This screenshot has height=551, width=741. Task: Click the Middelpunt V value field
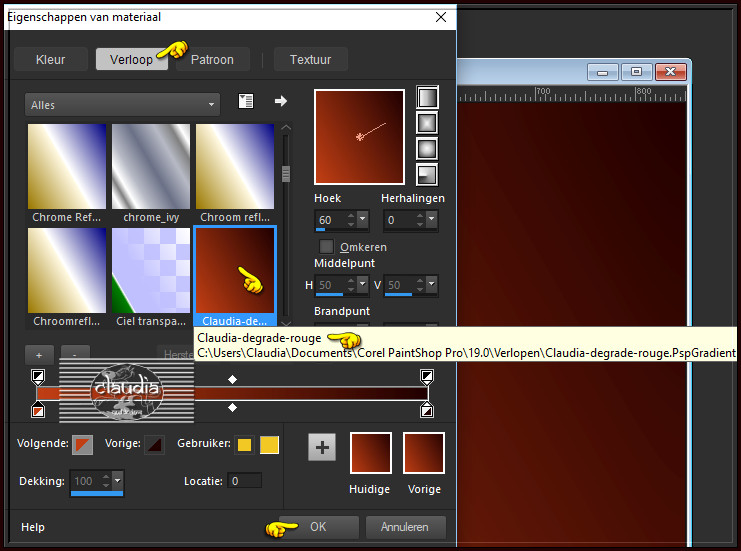pos(400,284)
